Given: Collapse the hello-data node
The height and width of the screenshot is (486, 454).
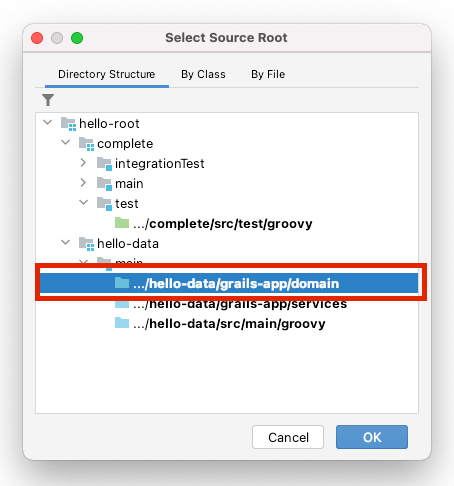Looking at the screenshot, I should pyautogui.click(x=66, y=242).
